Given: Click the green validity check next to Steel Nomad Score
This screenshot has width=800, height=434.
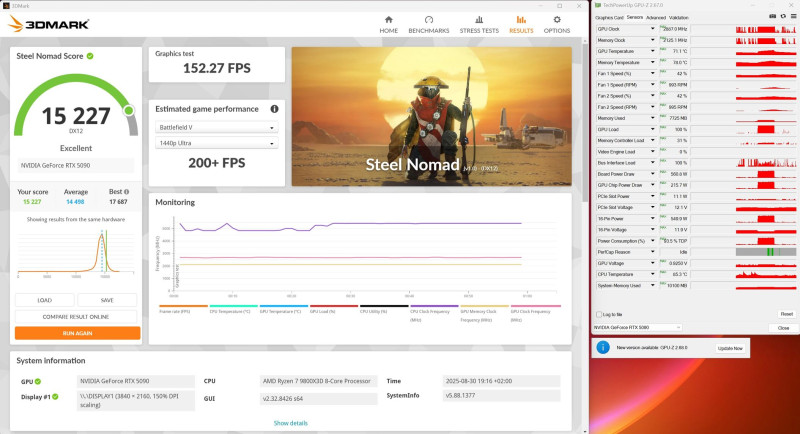Looking at the screenshot, I should pos(90,56).
